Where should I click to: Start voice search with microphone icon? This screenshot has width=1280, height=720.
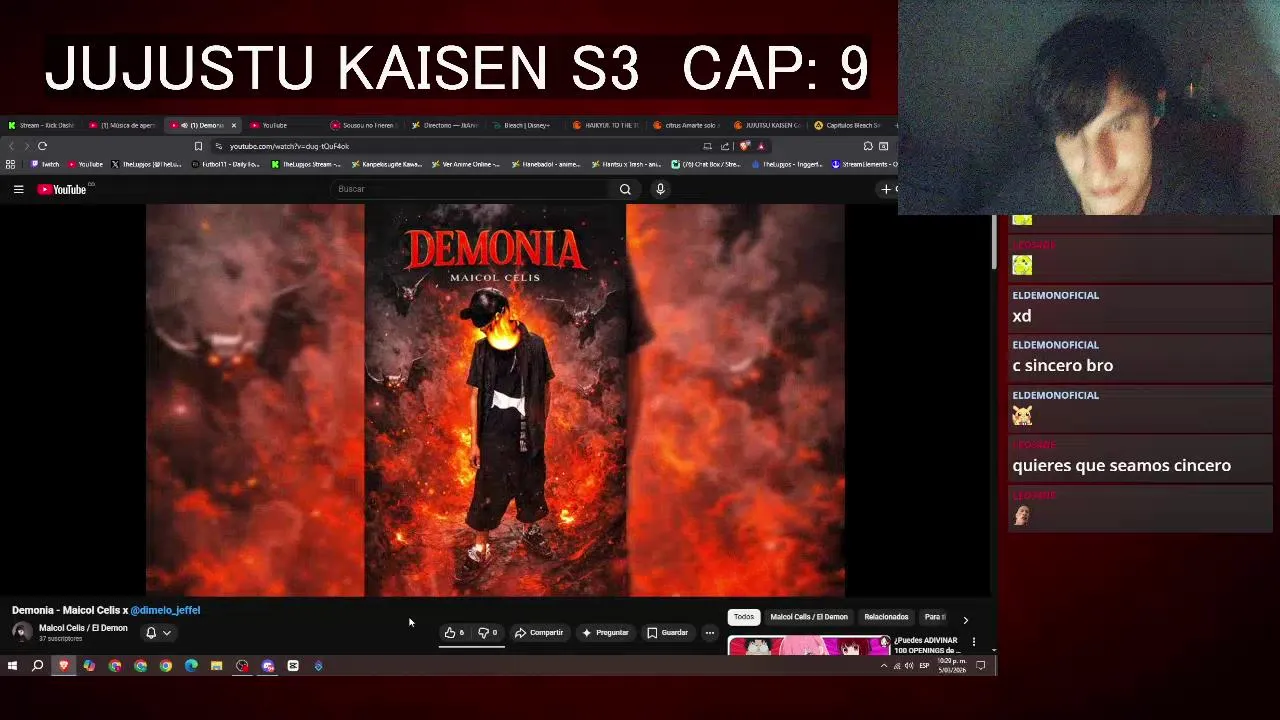click(660, 189)
